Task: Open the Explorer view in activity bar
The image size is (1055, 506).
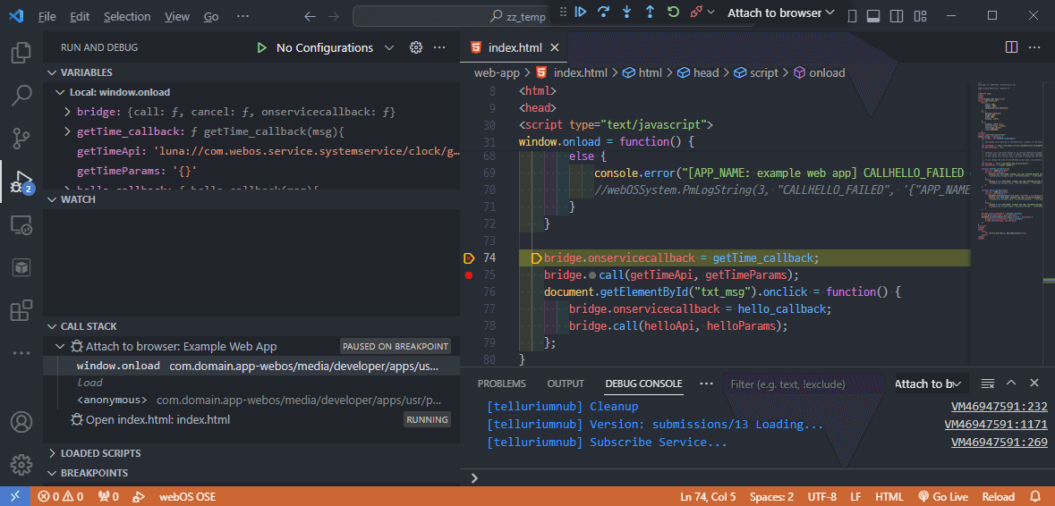Action: 22,52
